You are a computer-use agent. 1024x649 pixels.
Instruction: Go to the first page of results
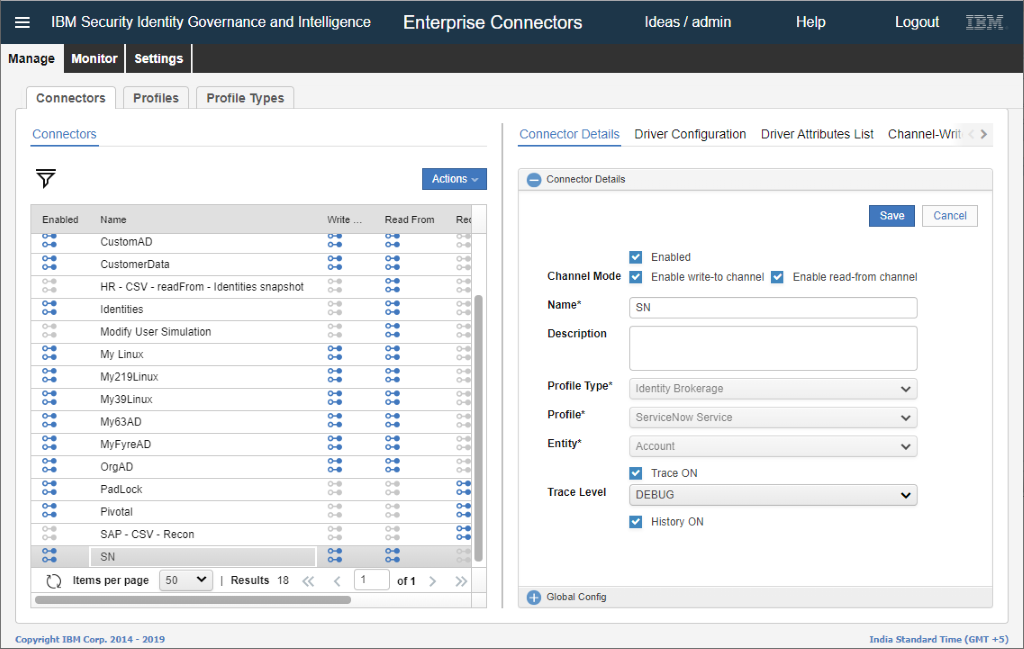click(x=308, y=581)
